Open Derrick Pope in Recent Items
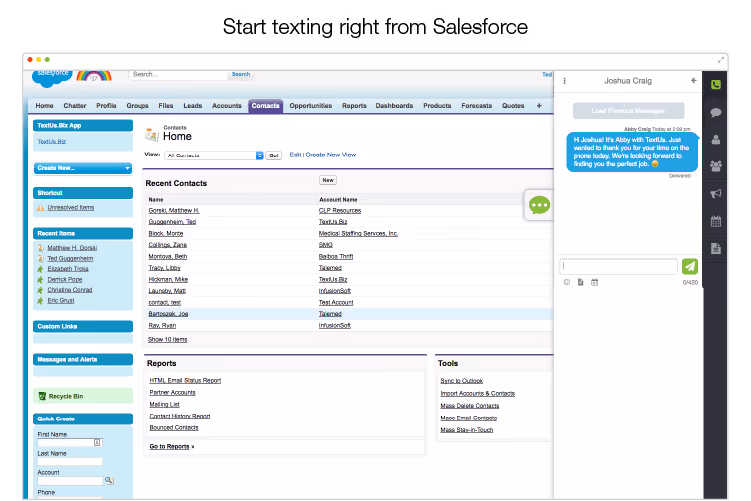This screenshot has width=751, height=501. click(65, 279)
